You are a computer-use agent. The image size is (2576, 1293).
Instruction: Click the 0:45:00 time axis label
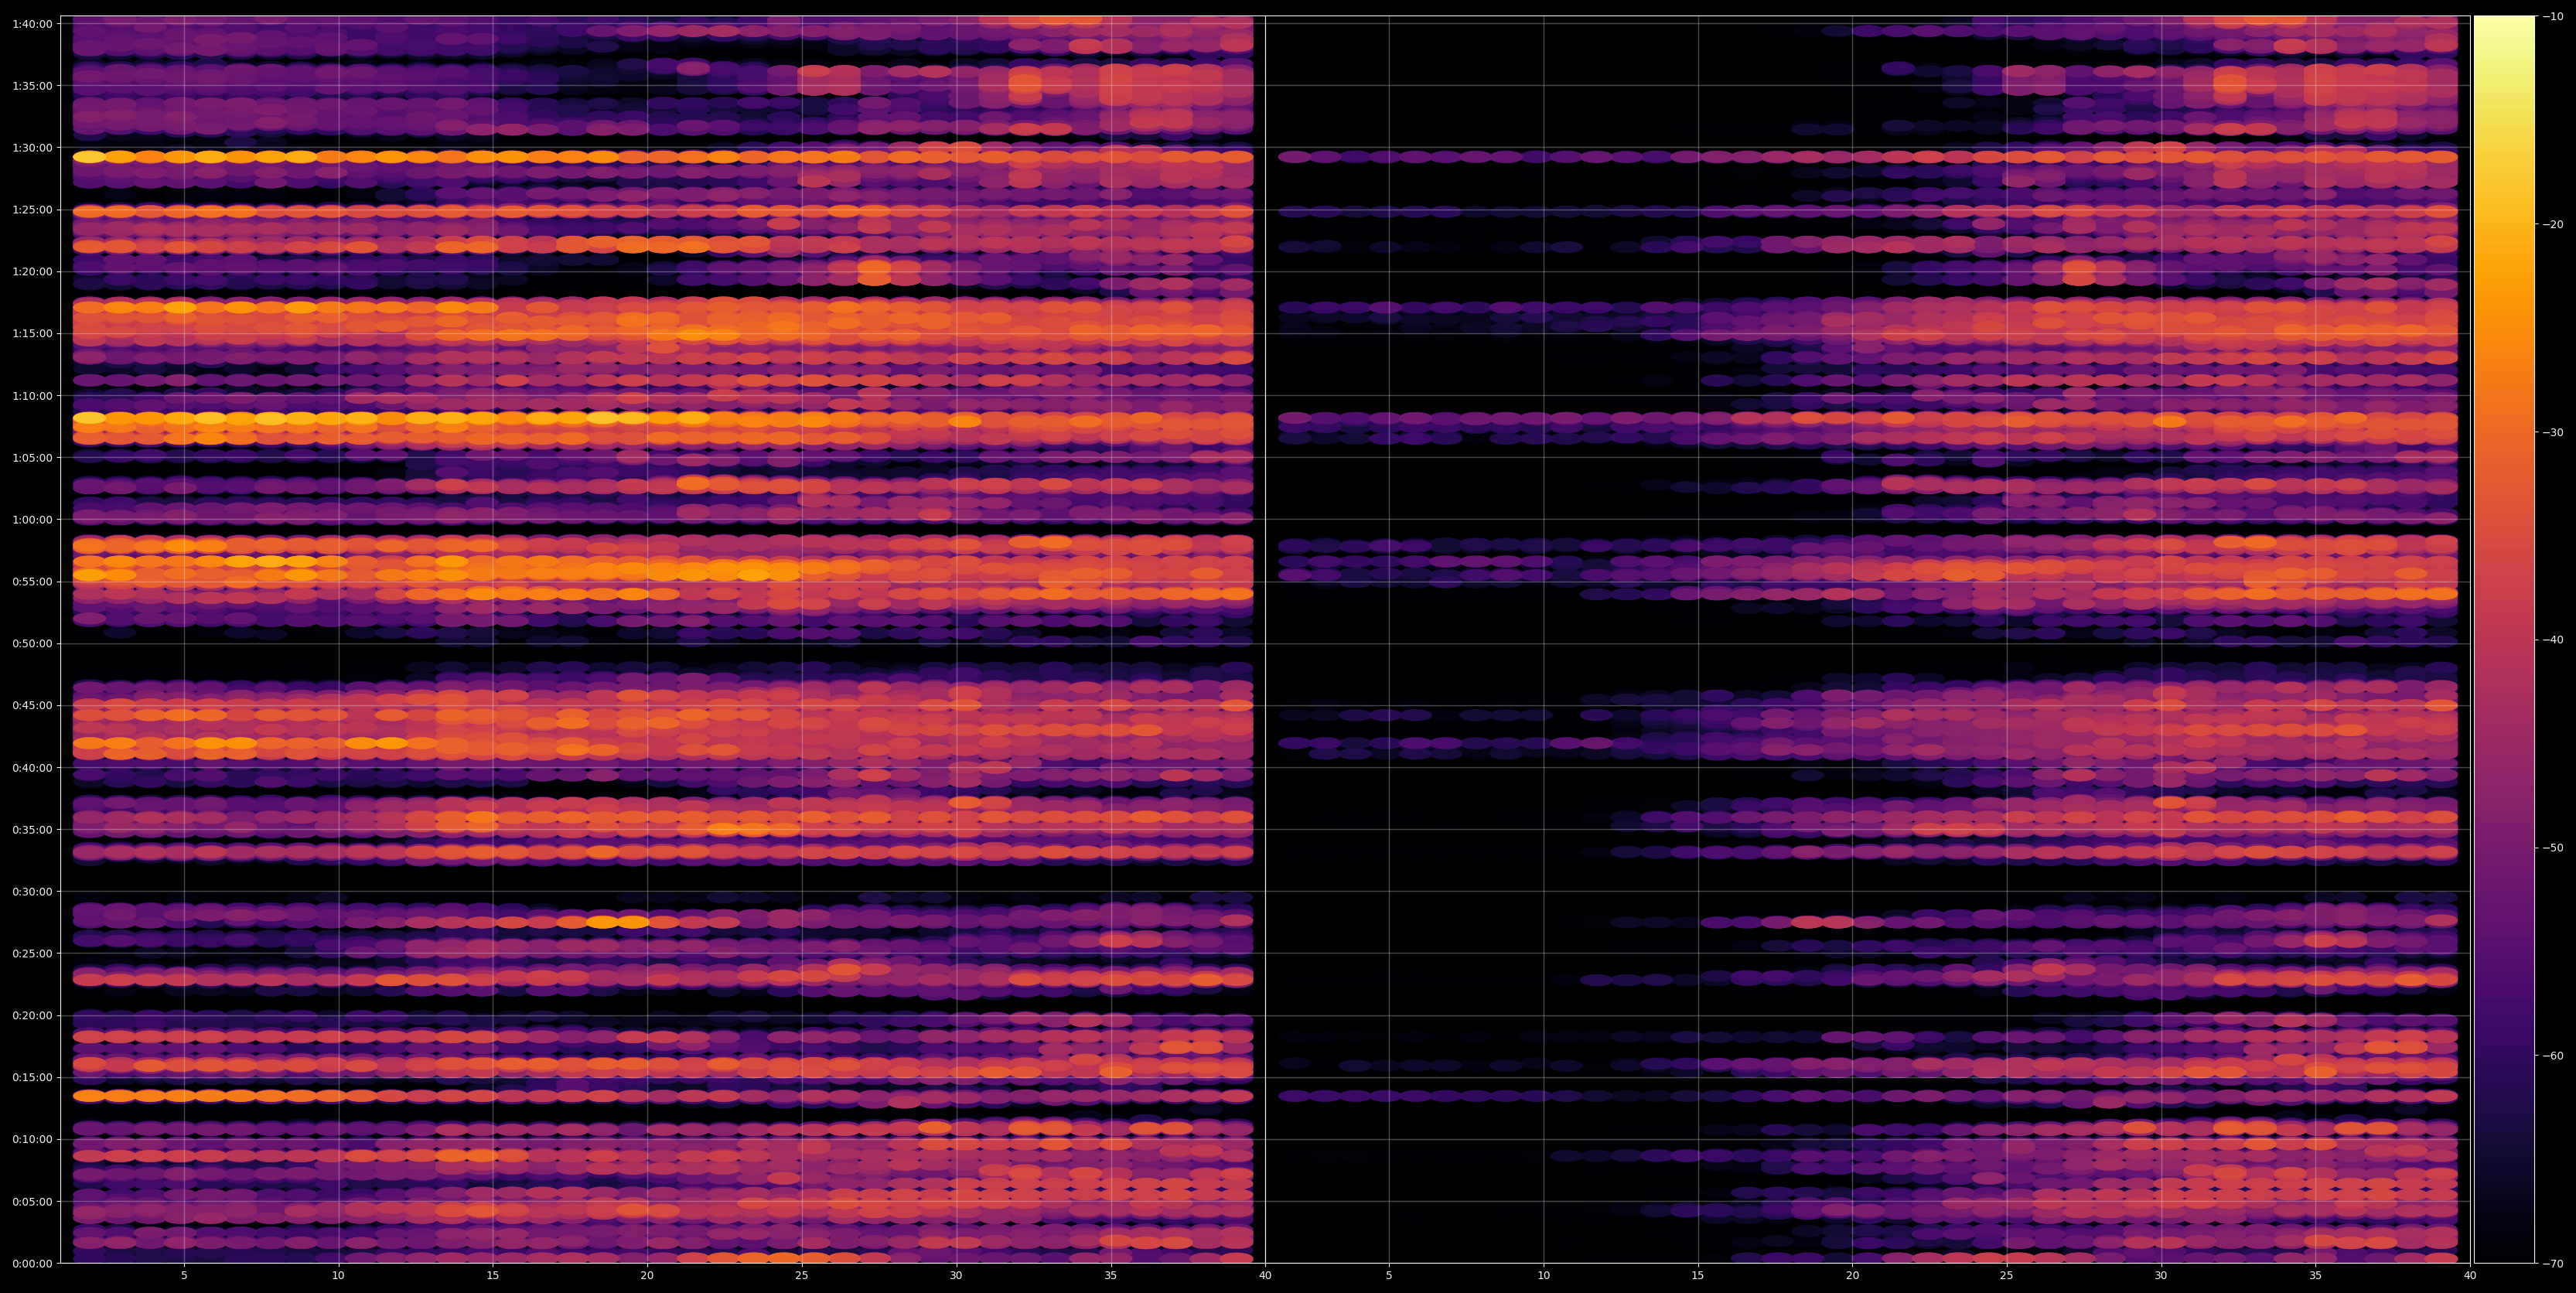click(31, 705)
